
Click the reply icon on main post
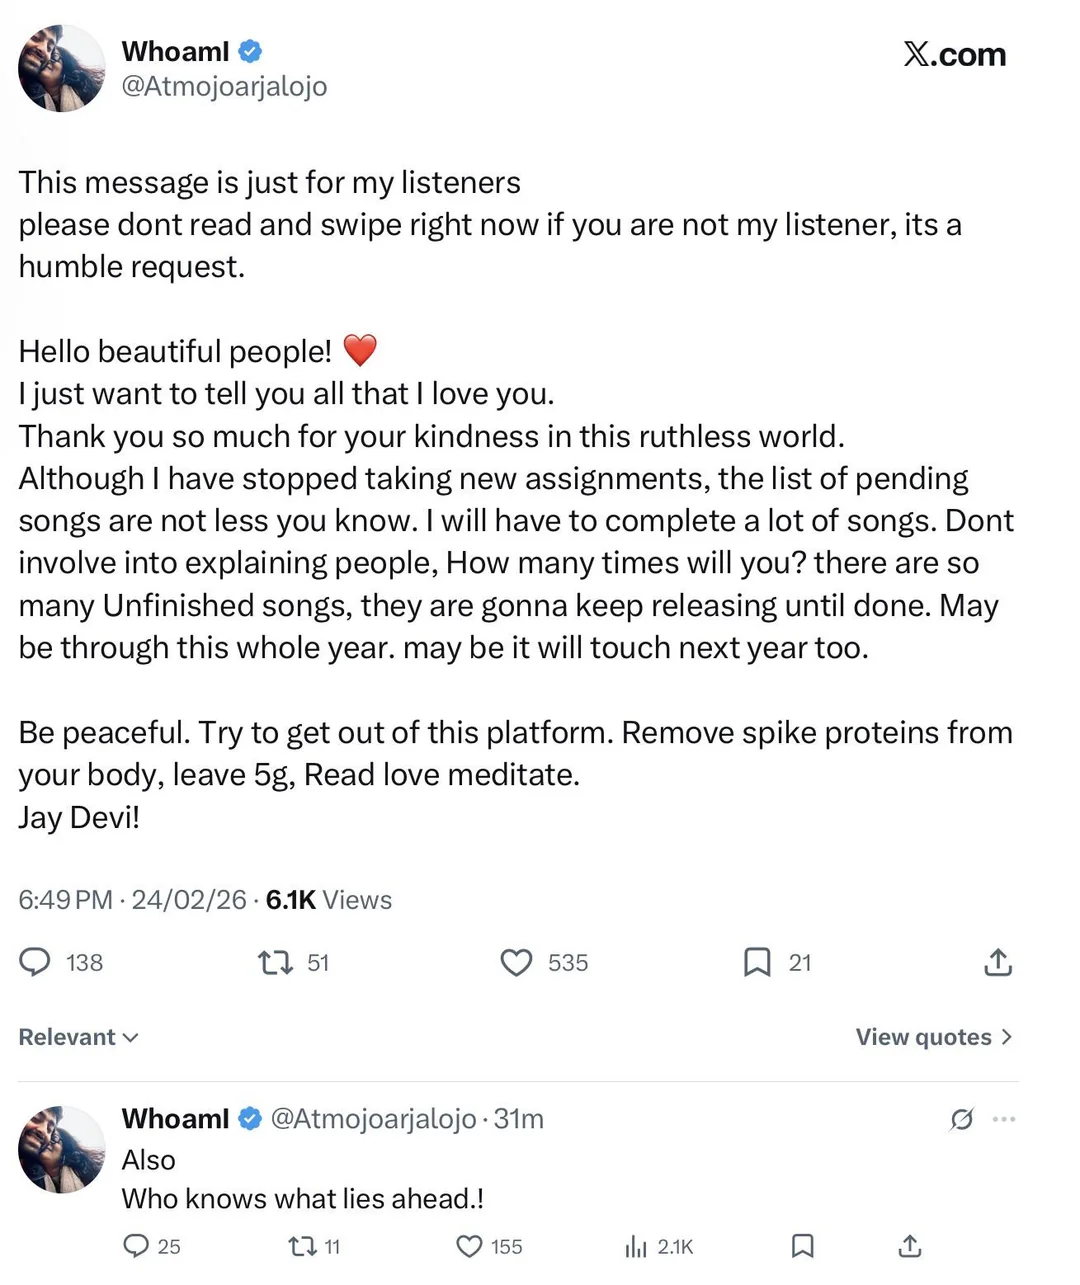35,962
